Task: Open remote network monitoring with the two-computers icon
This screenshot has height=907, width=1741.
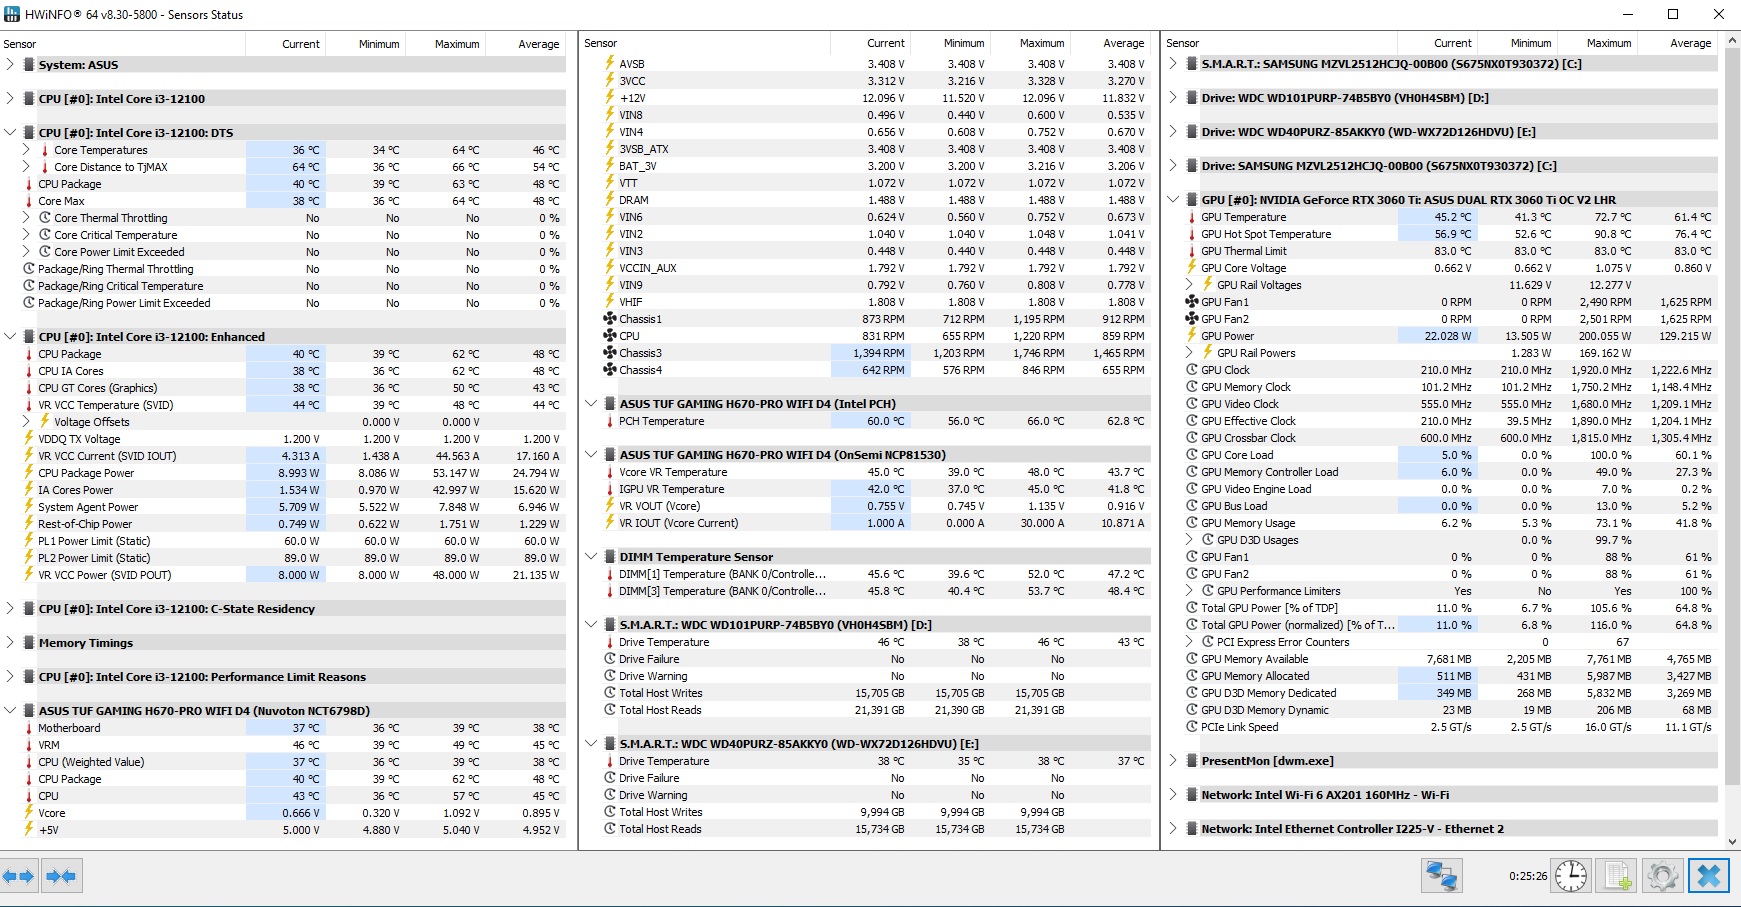Action: point(1441,876)
